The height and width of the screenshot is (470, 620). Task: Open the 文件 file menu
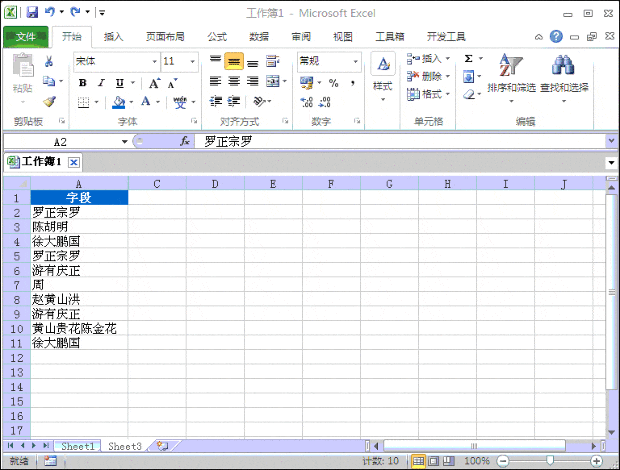click(x=26, y=37)
